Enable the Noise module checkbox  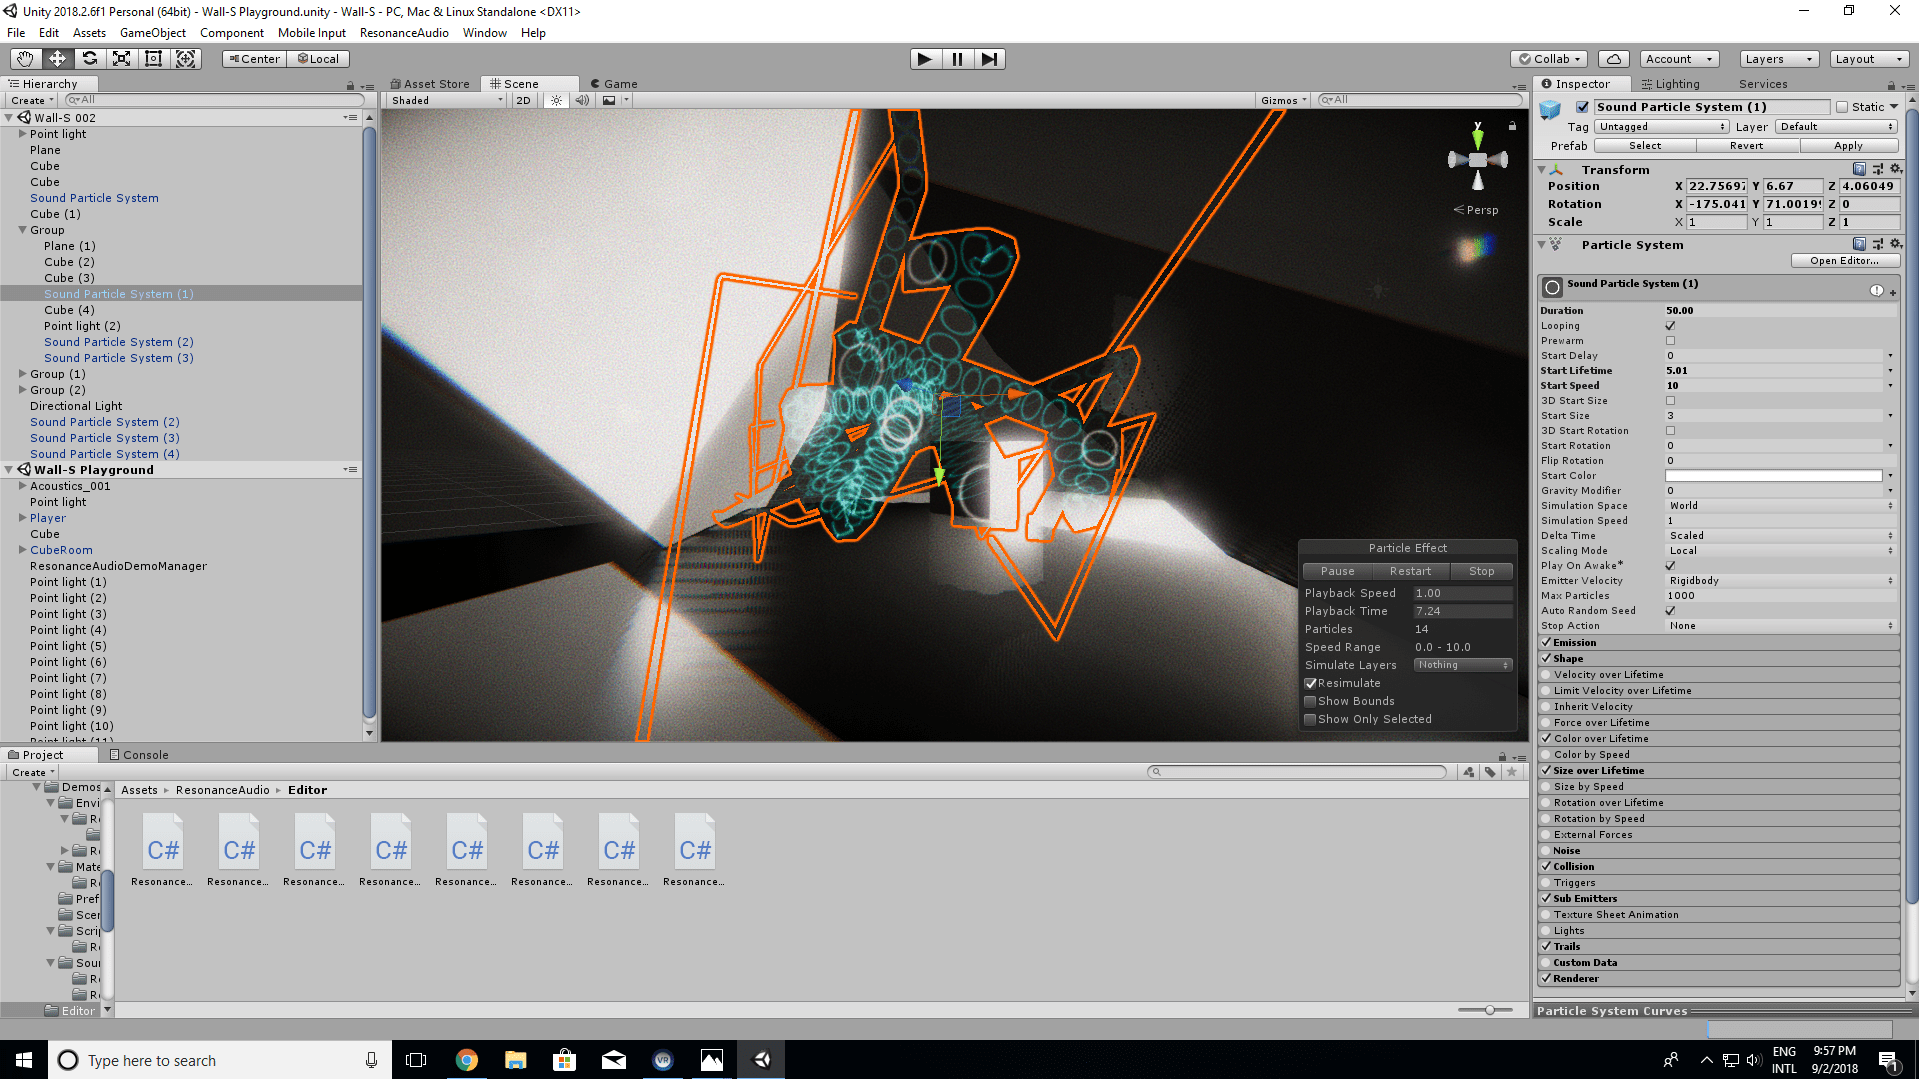1546,851
